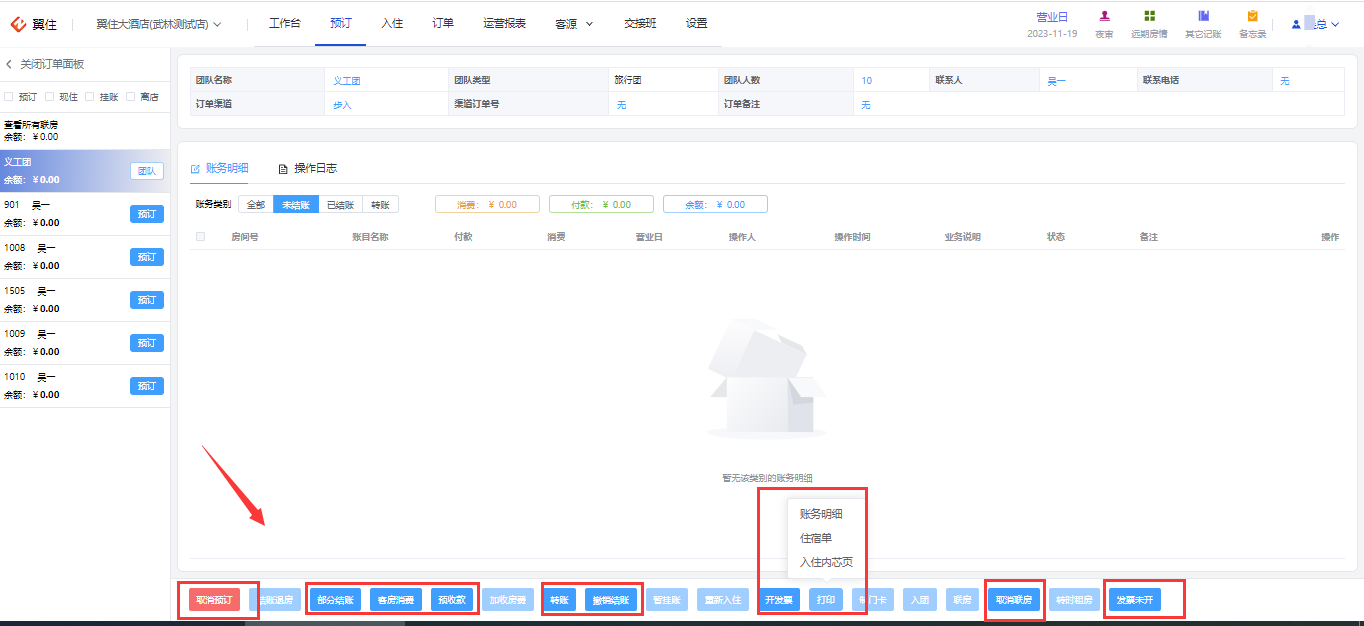The height and width of the screenshot is (626, 1364).
Task: Open the 夜审 night audit icon
Action: pyautogui.click(x=1104, y=16)
